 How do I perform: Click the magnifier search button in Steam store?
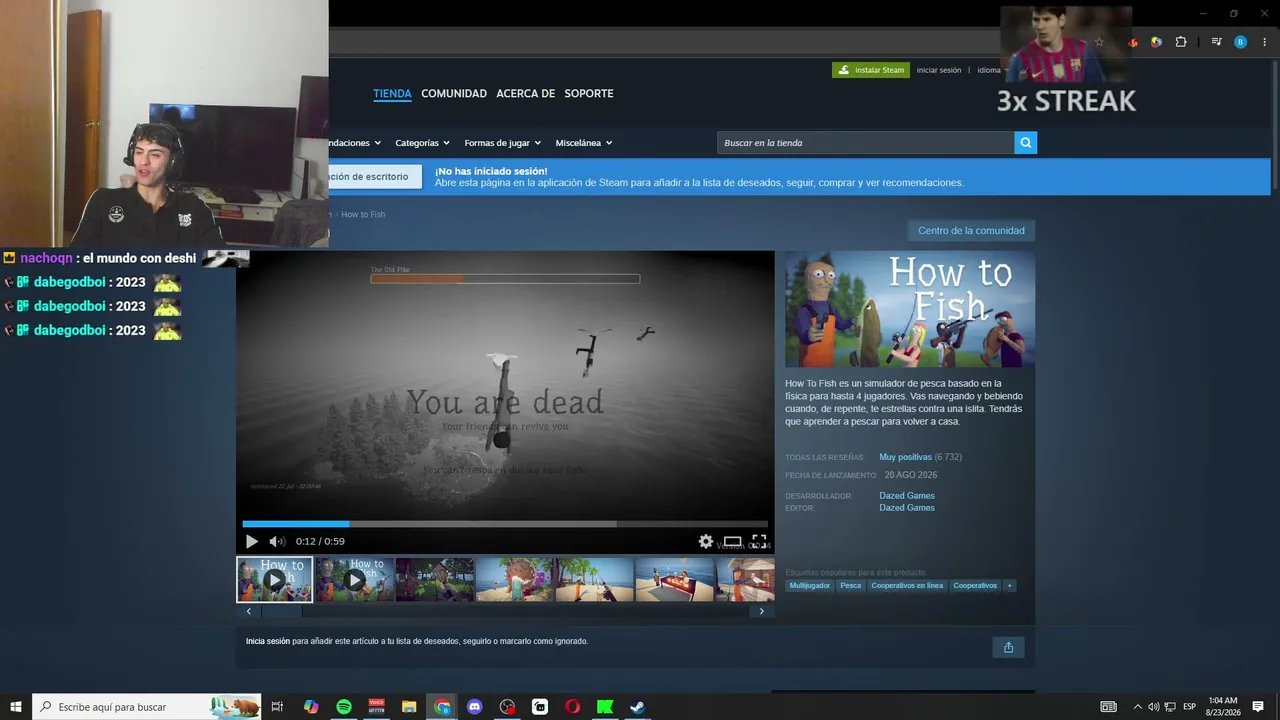pyautogui.click(x=1025, y=143)
